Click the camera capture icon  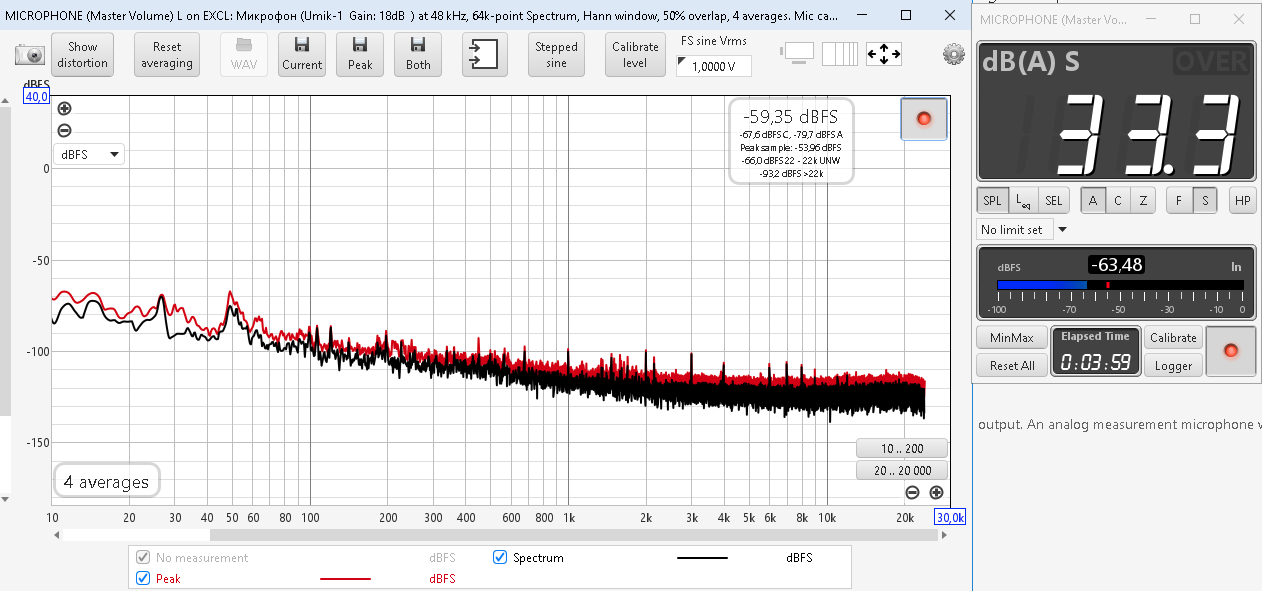coord(30,55)
